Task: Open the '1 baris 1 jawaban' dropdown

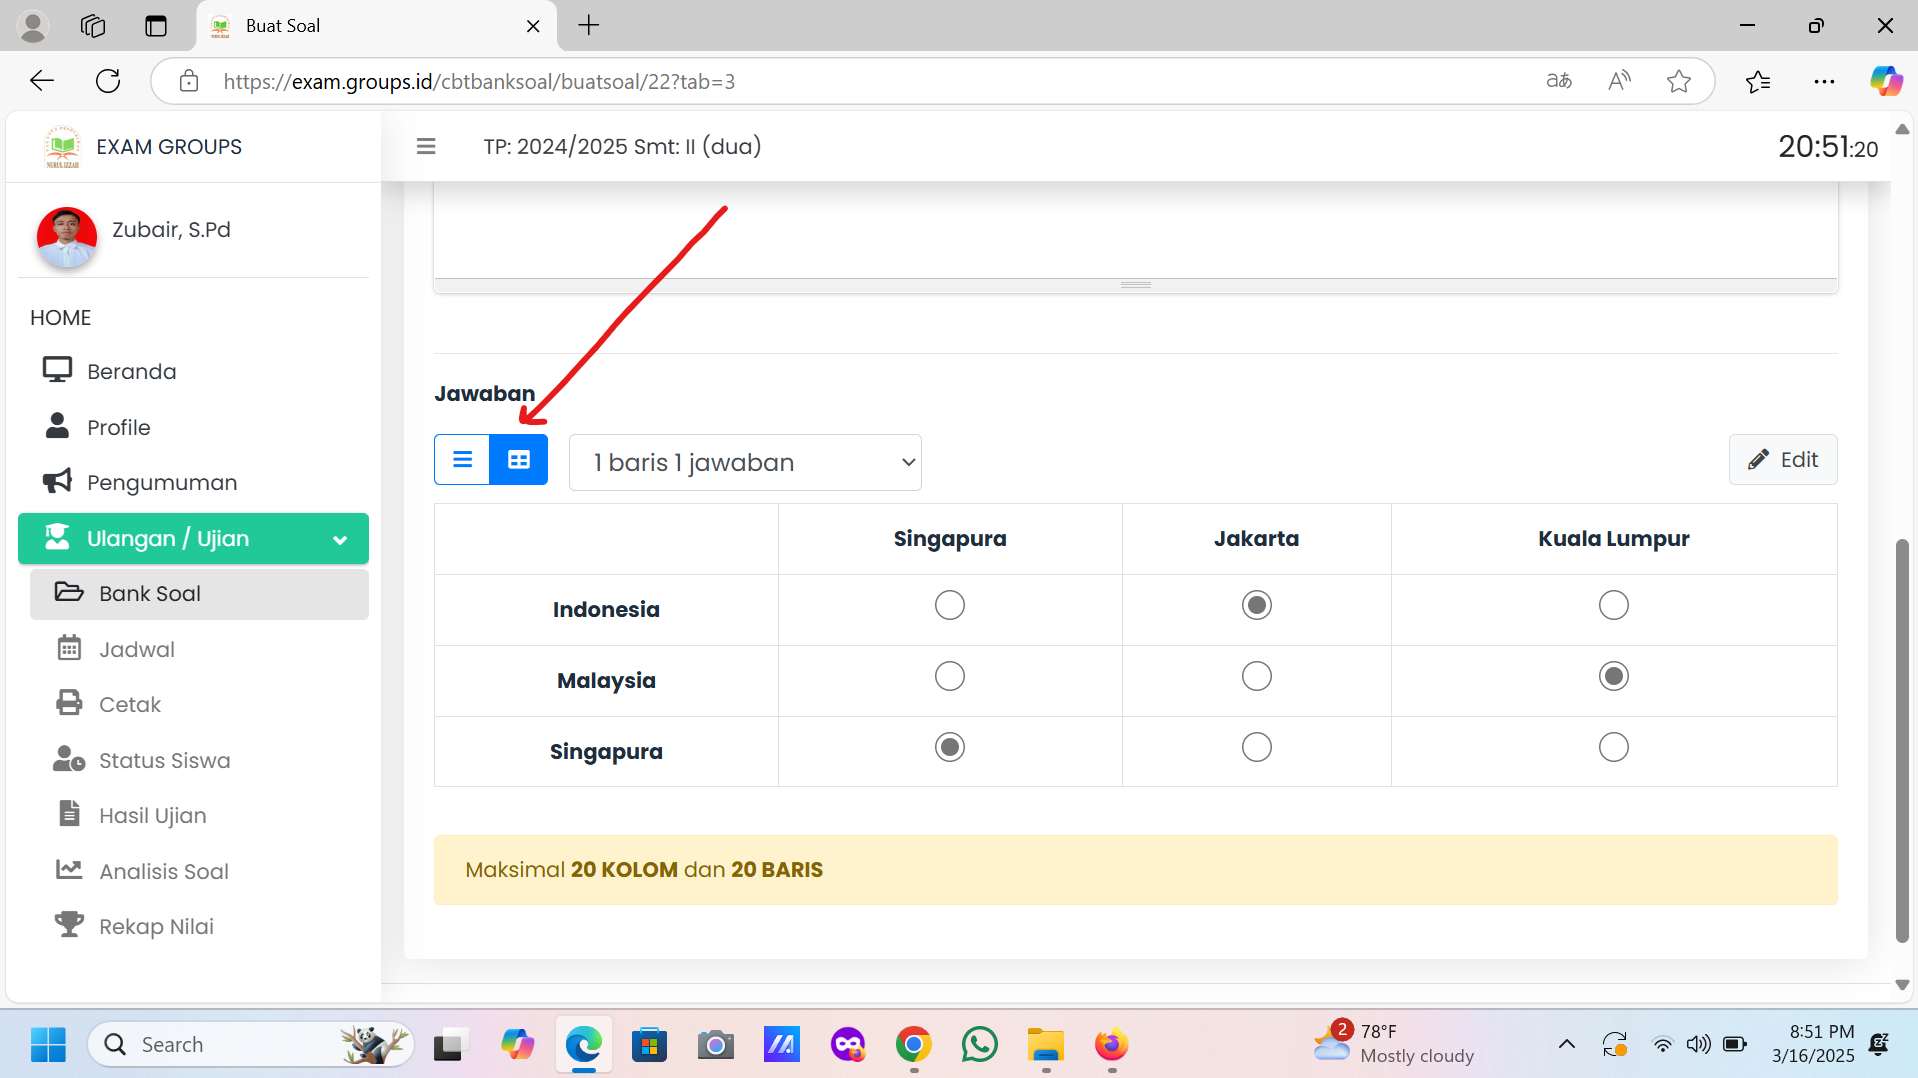Action: (x=745, y=463)
